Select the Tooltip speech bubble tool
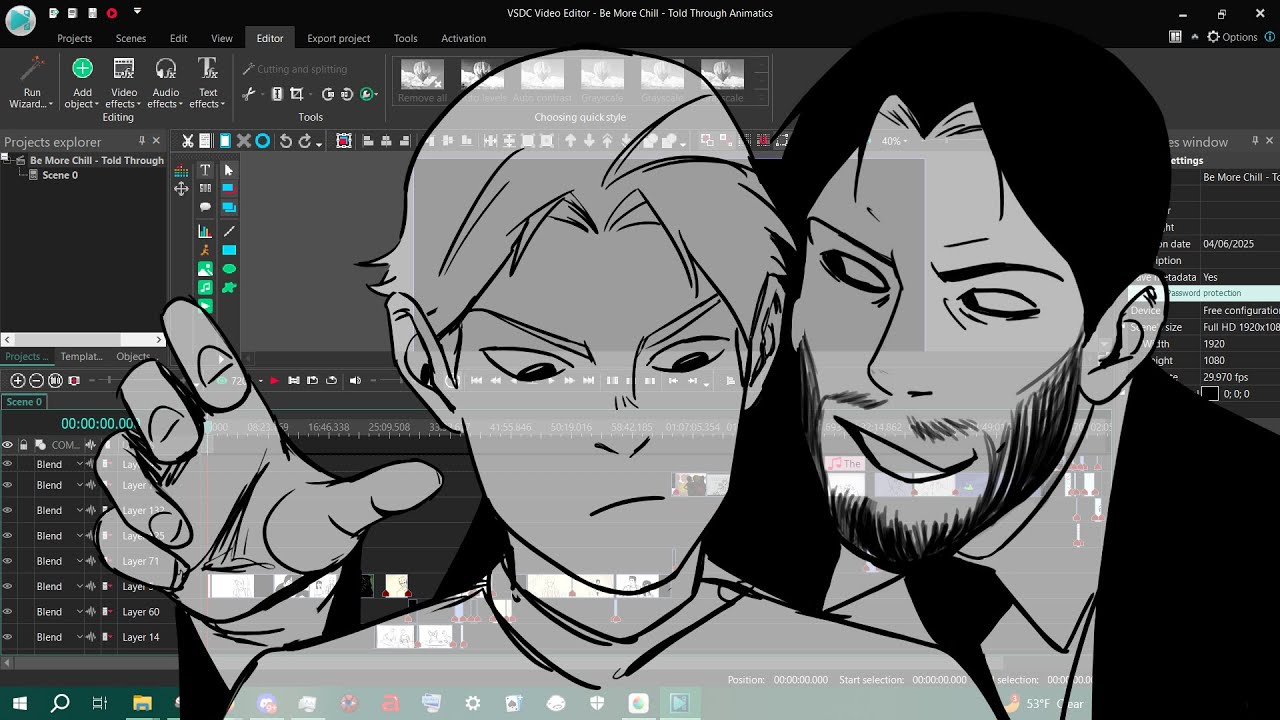Viewport: 1280px width, 720px height. coord(205,207)
